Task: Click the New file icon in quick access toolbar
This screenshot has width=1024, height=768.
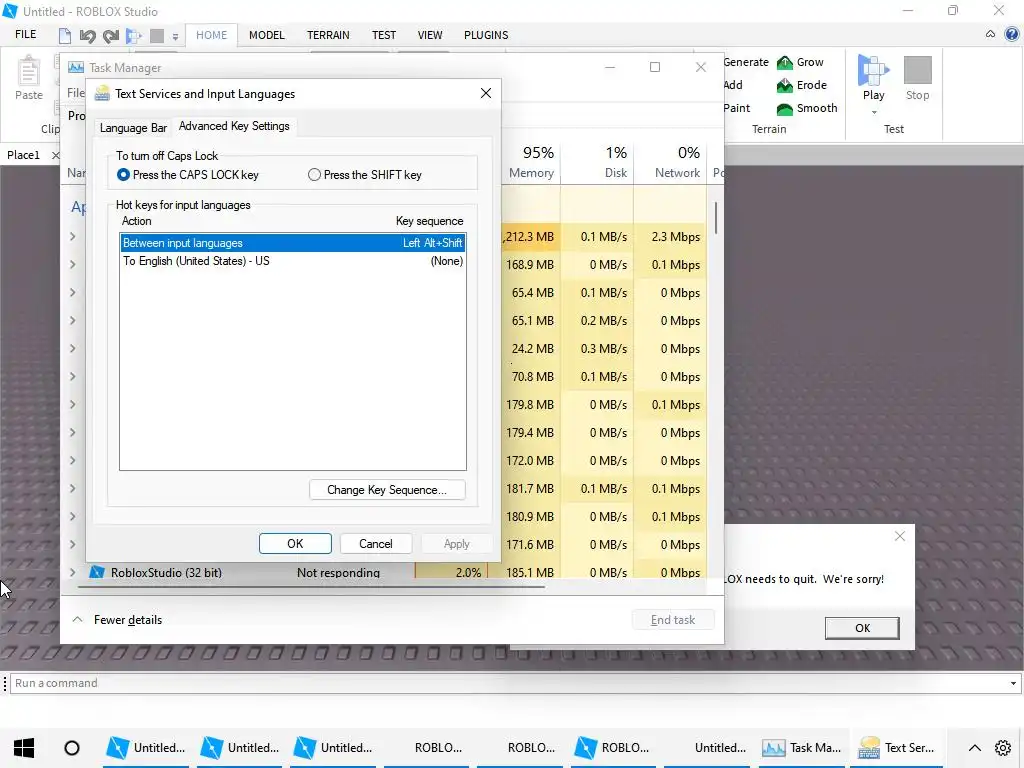Action: (65, 35)
